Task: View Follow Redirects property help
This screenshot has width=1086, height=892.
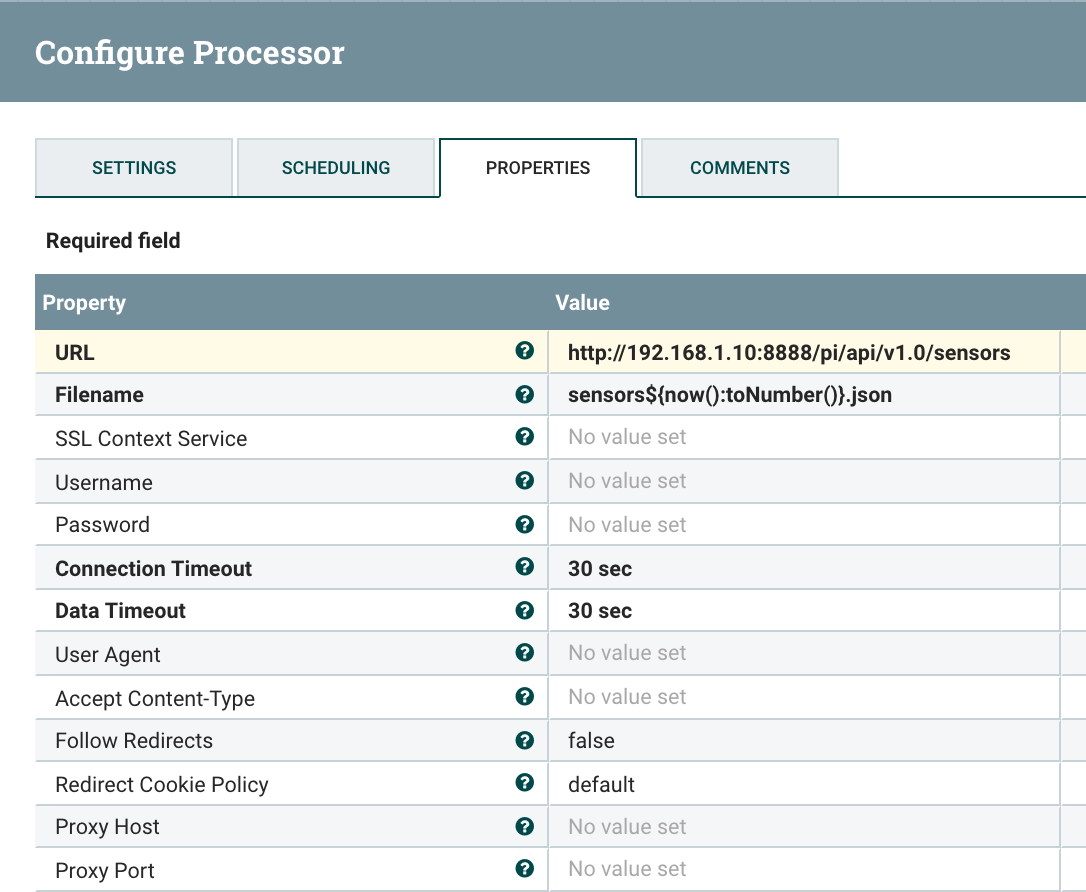Action: pyautogui.click(x=524, y=740)
